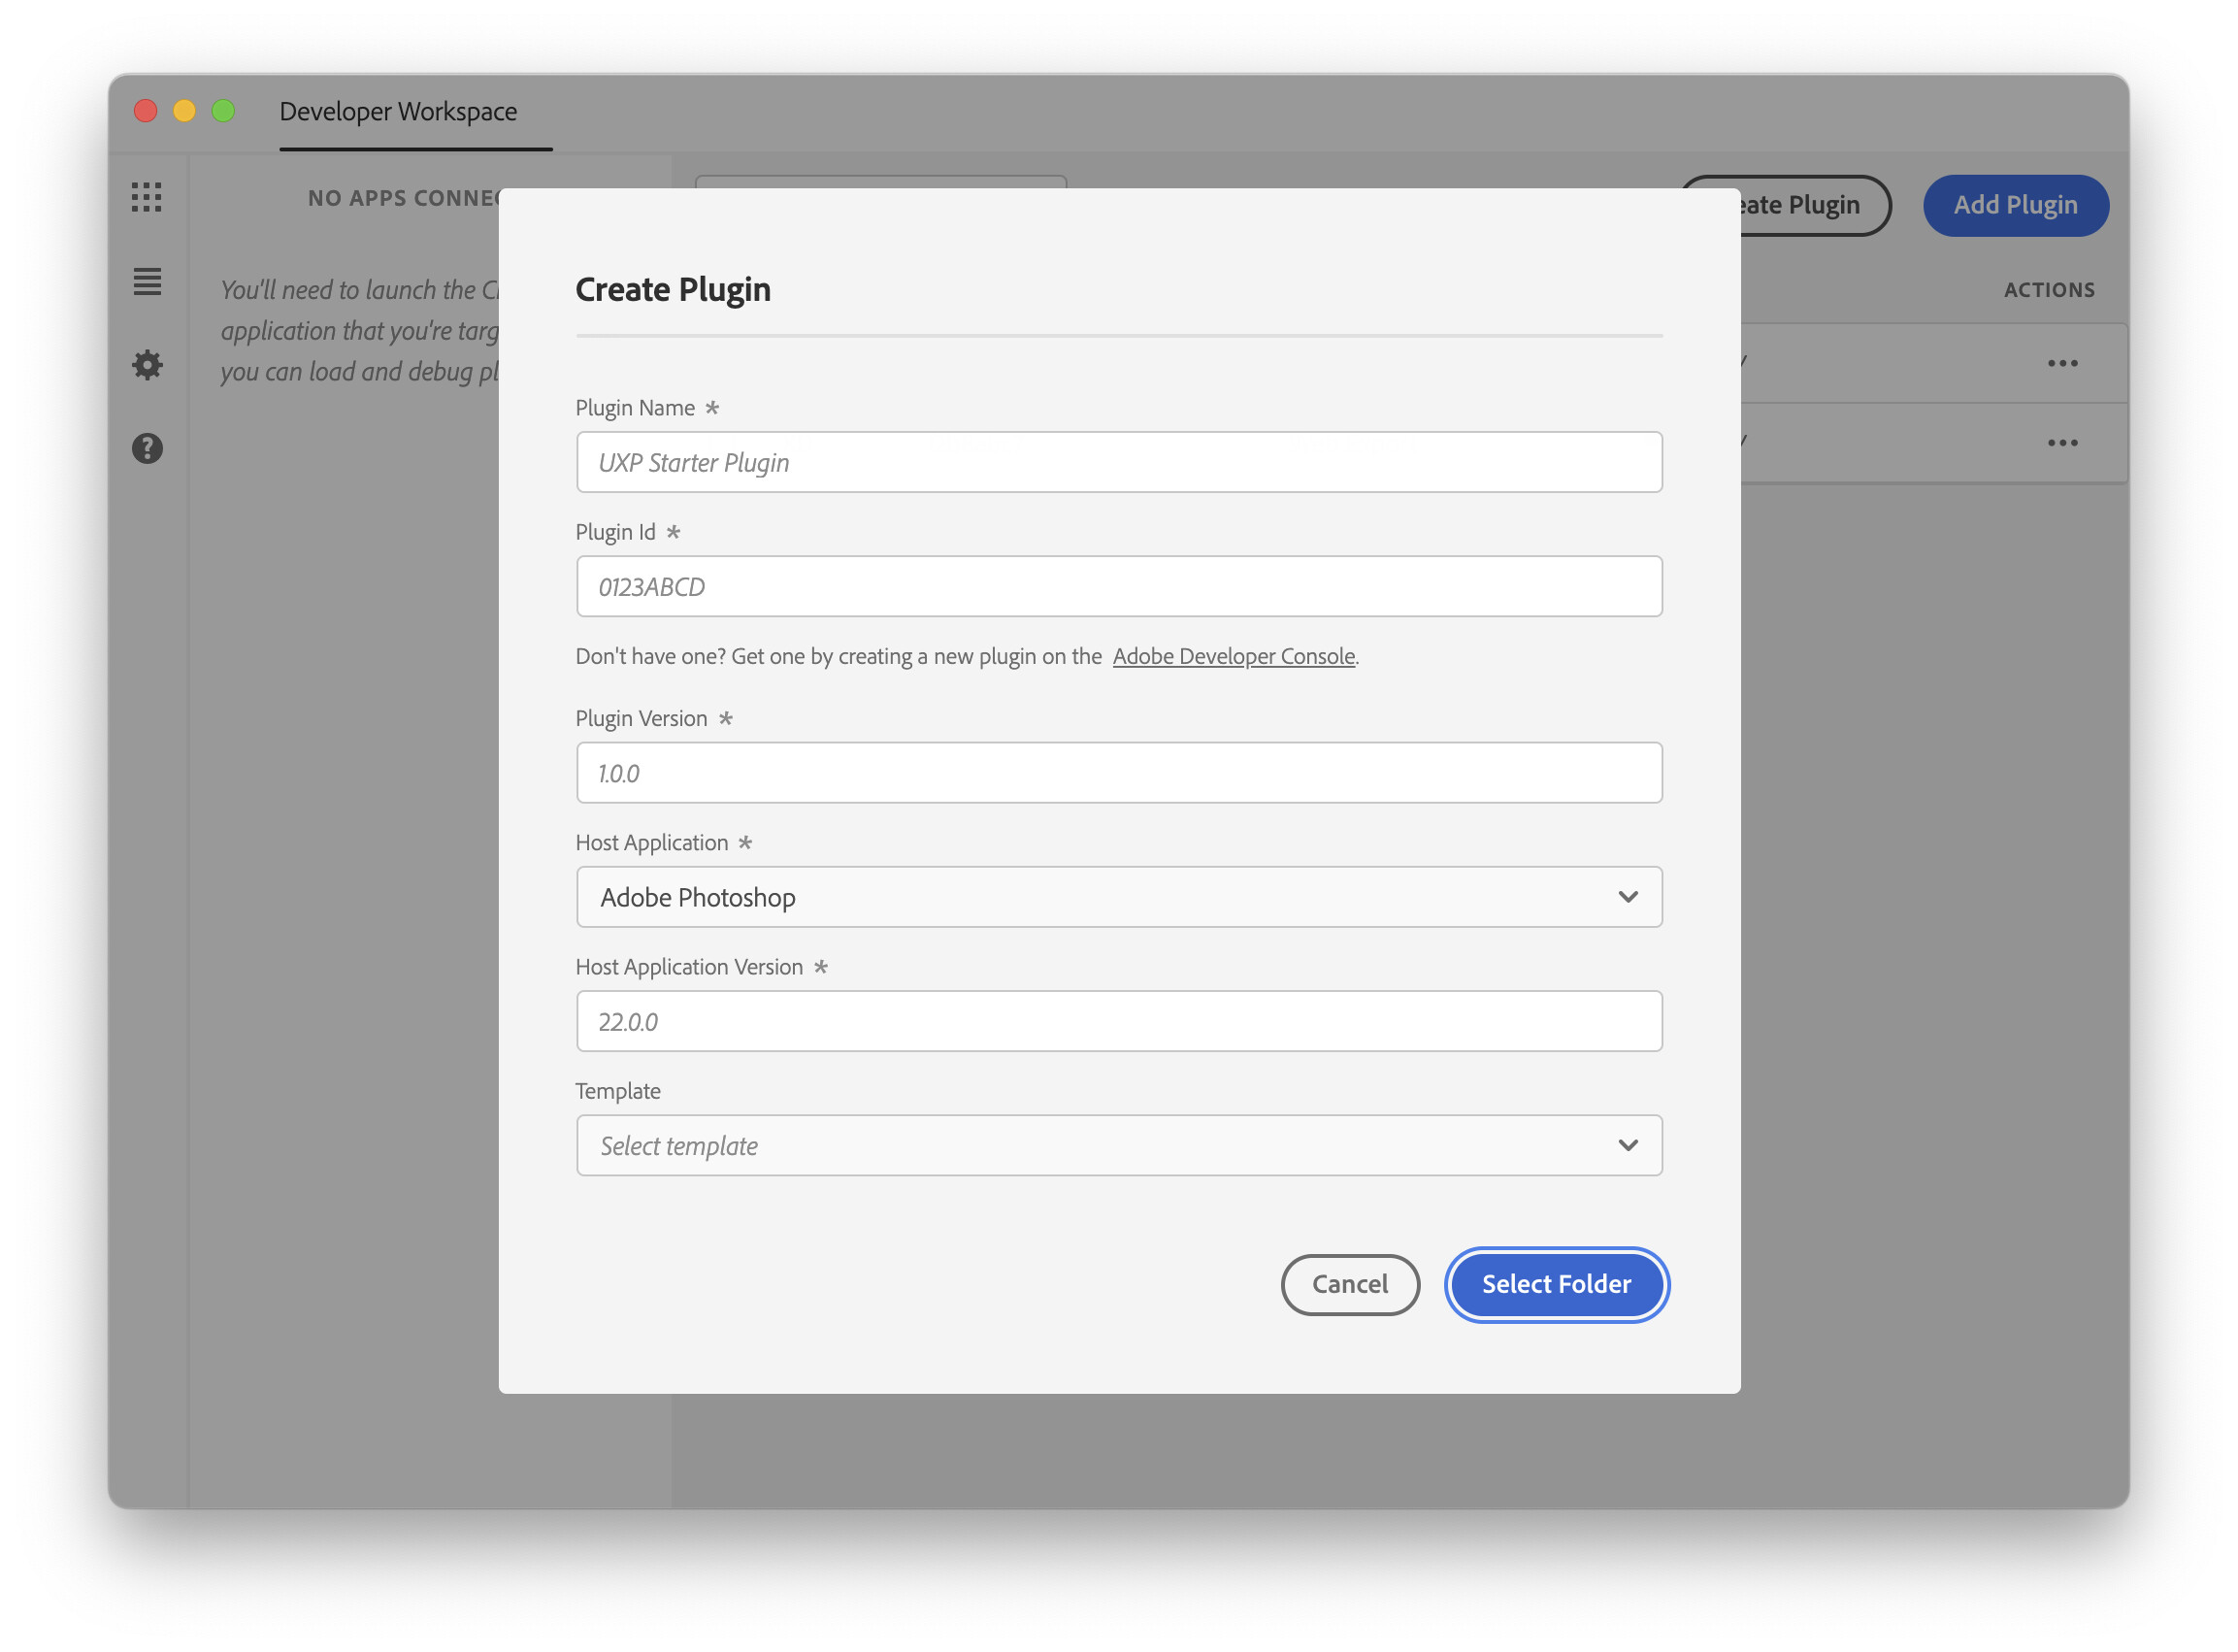Click the green maximize window button
The width and height of the screenshot is (2238, 1652).
point(224,111)
